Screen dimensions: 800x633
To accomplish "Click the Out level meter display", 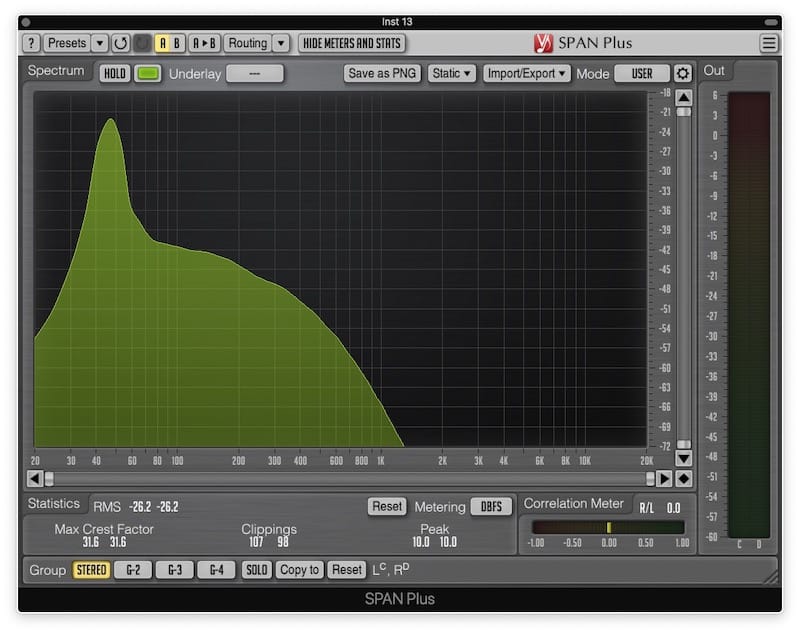I will coord(748,315).
